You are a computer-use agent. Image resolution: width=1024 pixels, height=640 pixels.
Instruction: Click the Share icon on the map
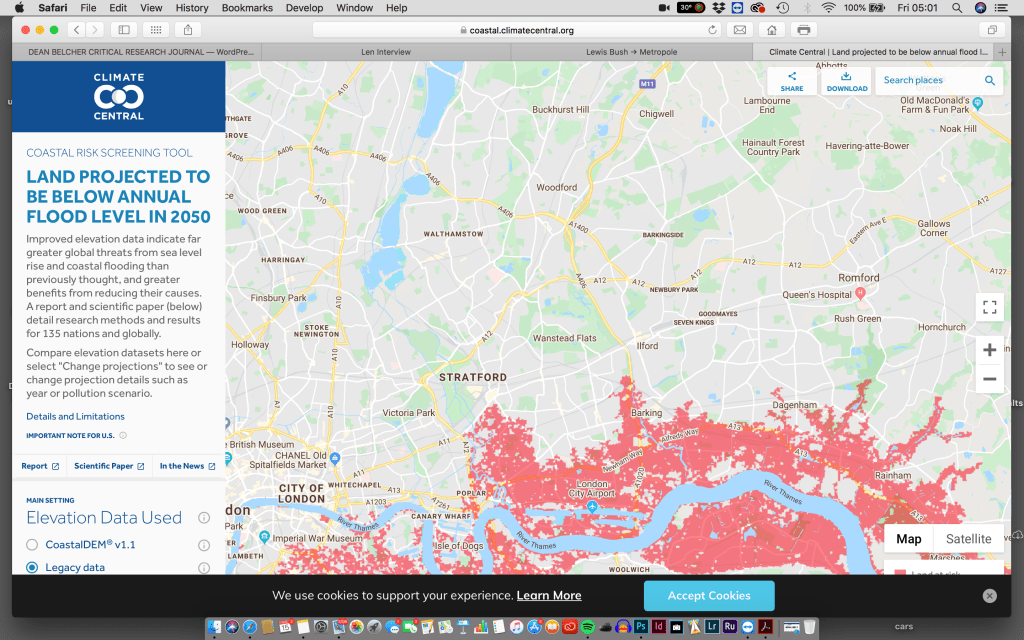791,80
